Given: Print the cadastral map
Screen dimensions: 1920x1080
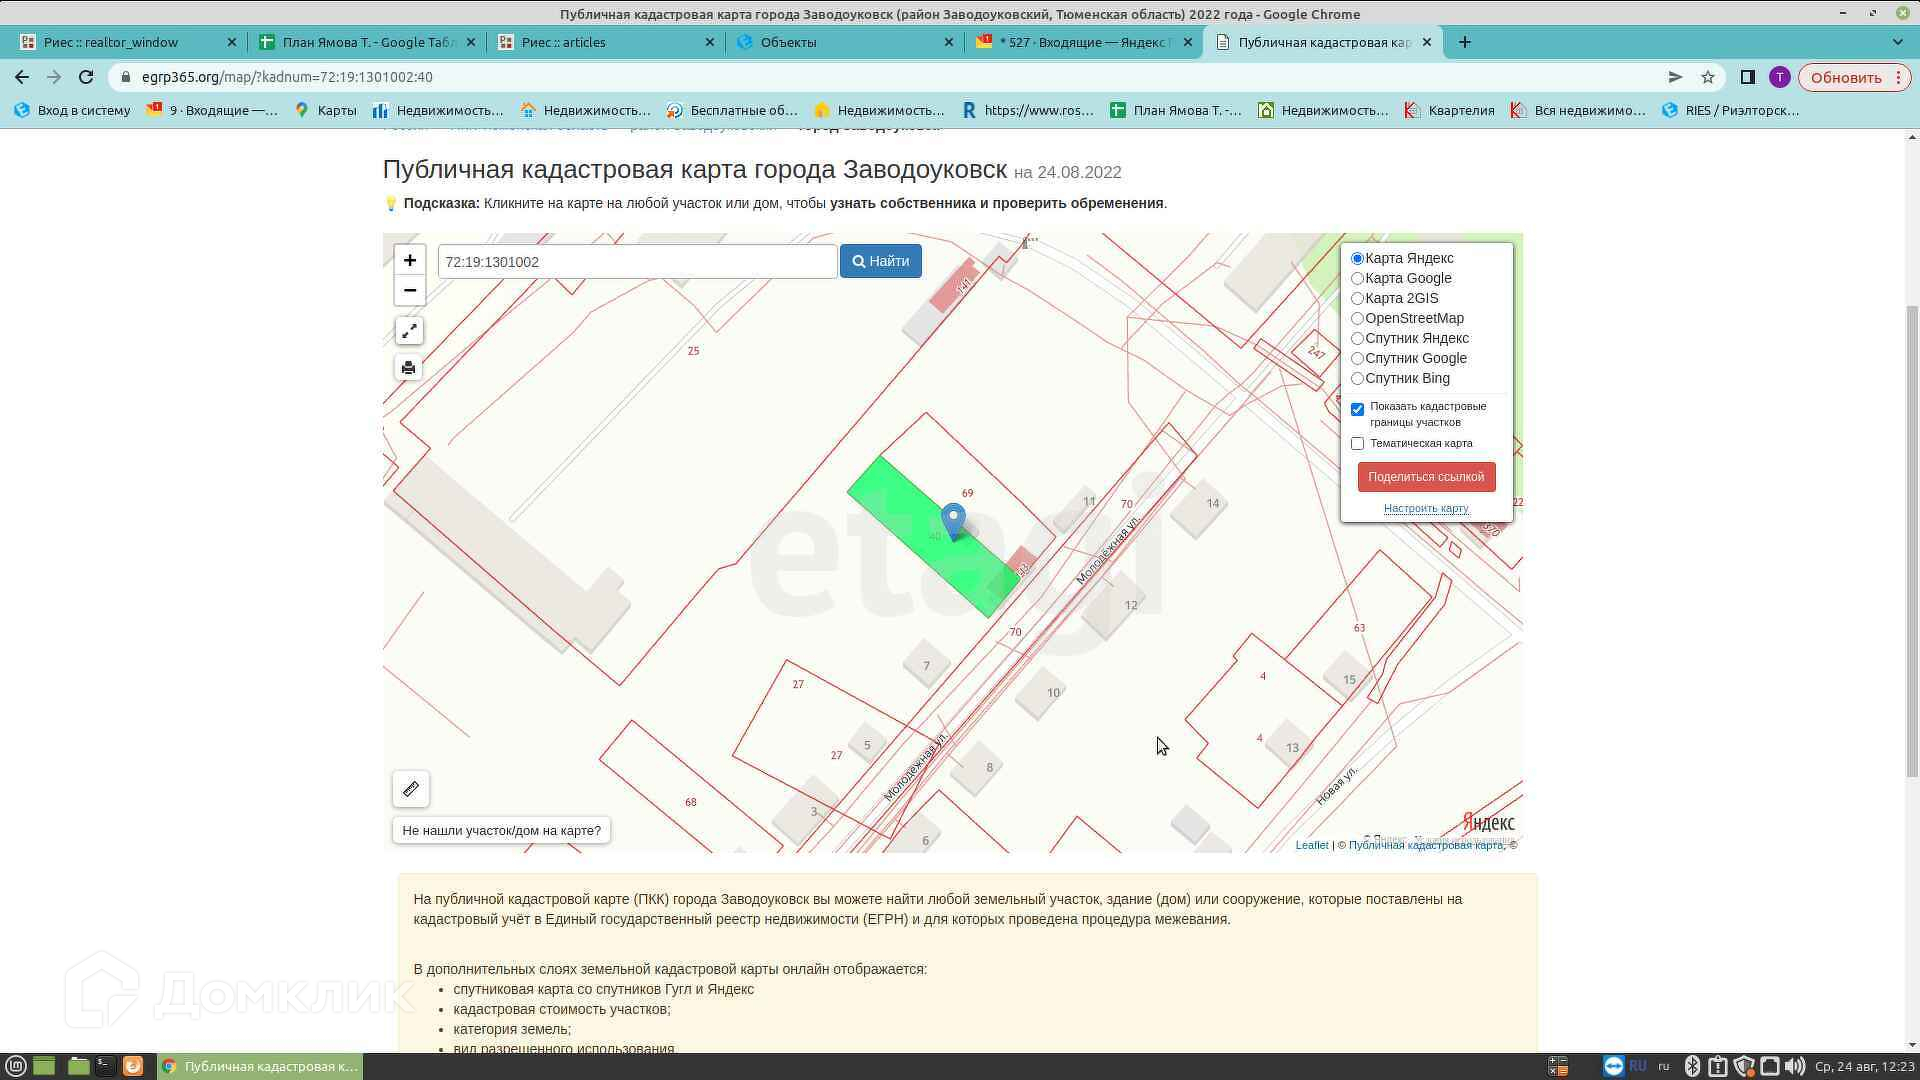Looking at the screenshot, I should point(408,368).
